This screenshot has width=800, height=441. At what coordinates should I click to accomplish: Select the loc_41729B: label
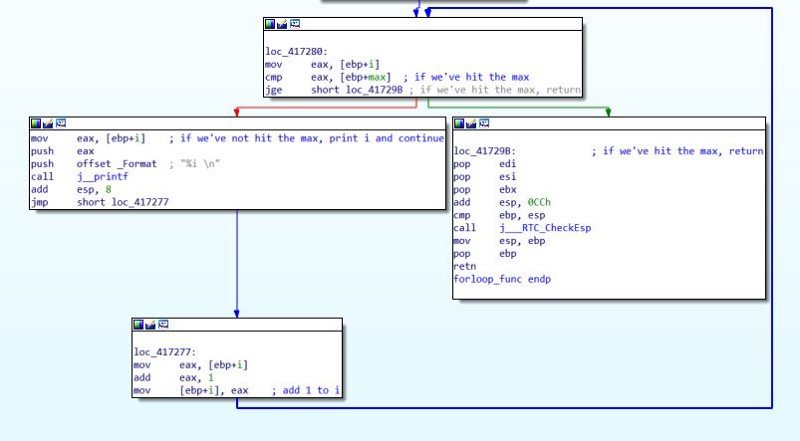(x=485, y=151)
